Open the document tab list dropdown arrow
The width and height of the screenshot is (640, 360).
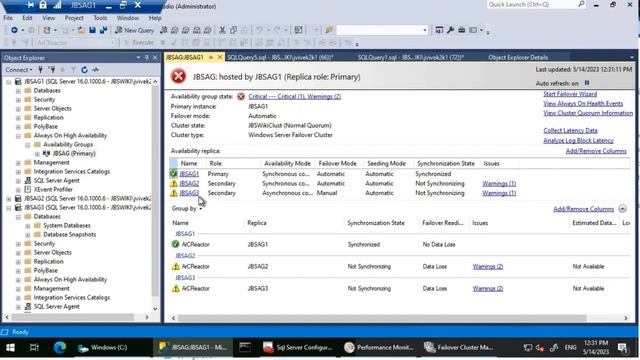(632, 58)
